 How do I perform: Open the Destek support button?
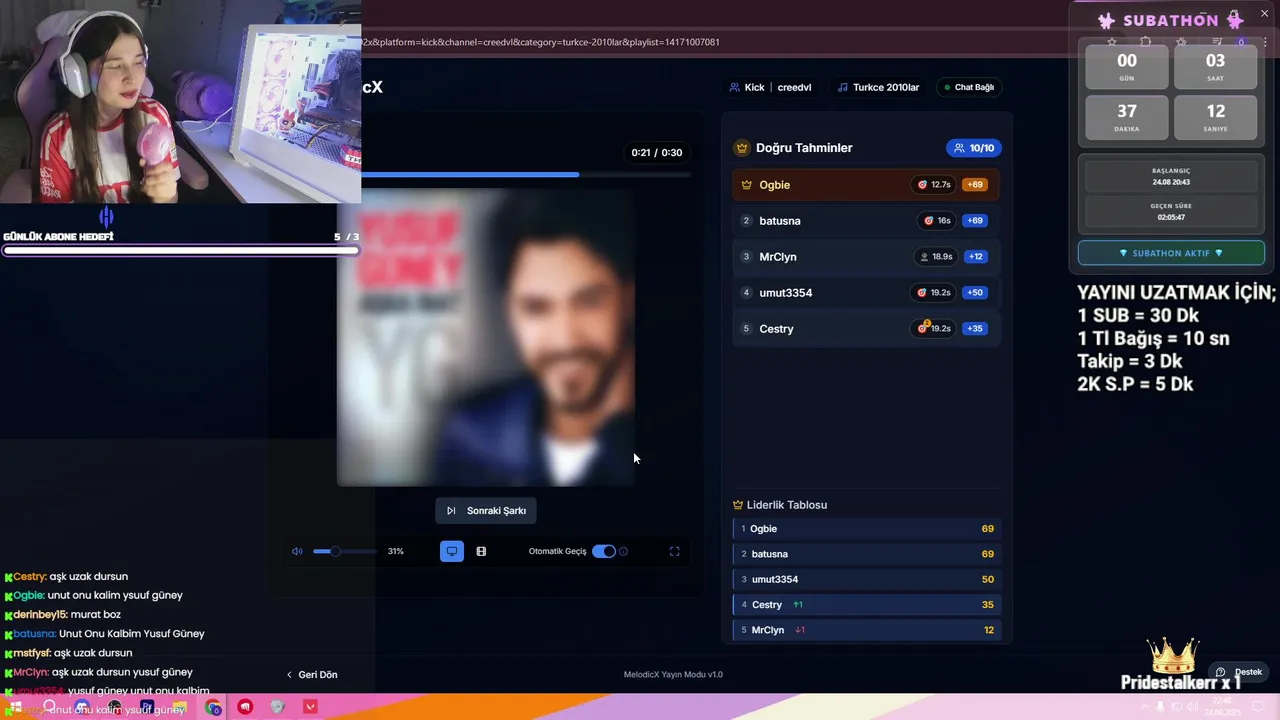click(1238, 672)
